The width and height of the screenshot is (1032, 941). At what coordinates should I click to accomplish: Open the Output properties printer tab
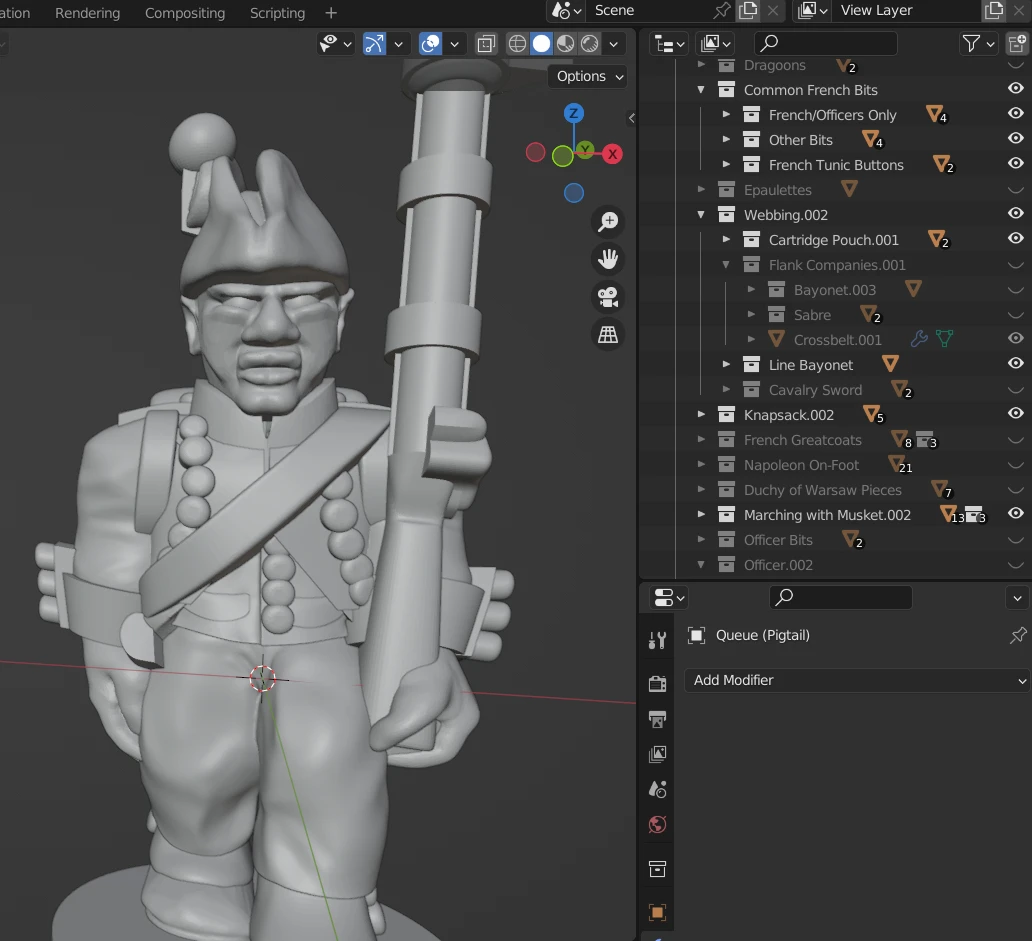point(657,719)
